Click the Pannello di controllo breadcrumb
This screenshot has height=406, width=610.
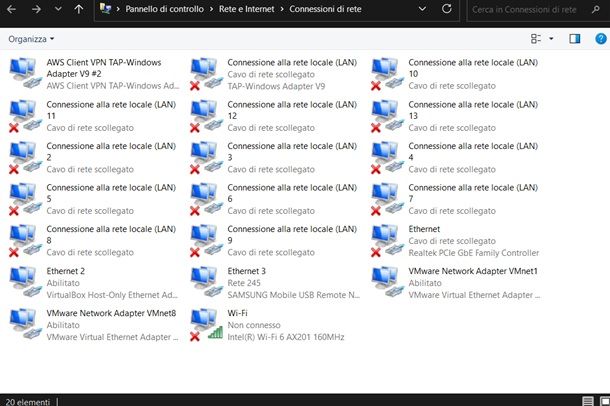pyautogui.click(x=164, y=9)
